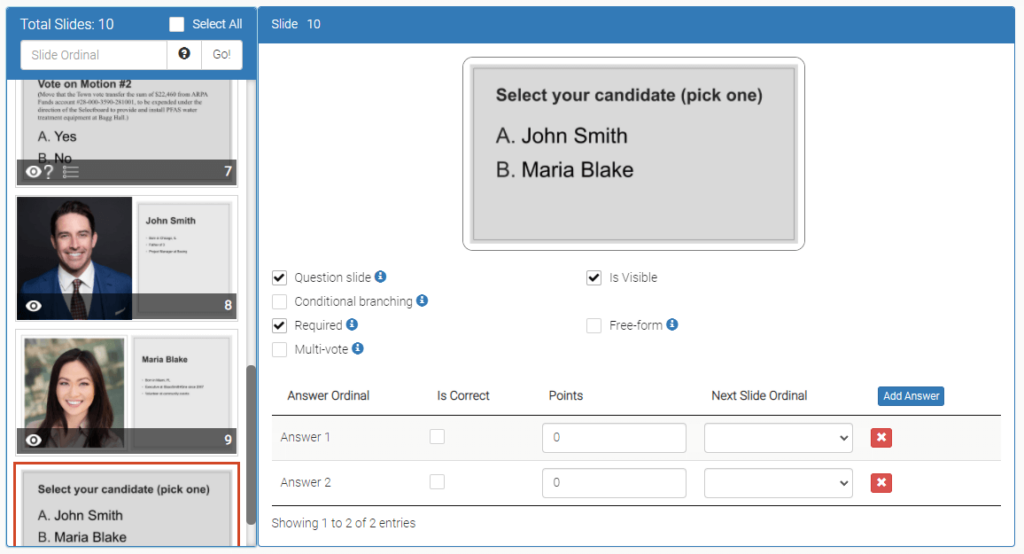Click info icon next to Conditional branching
The width and height of the screenshot is (1024, 554).
422,300
